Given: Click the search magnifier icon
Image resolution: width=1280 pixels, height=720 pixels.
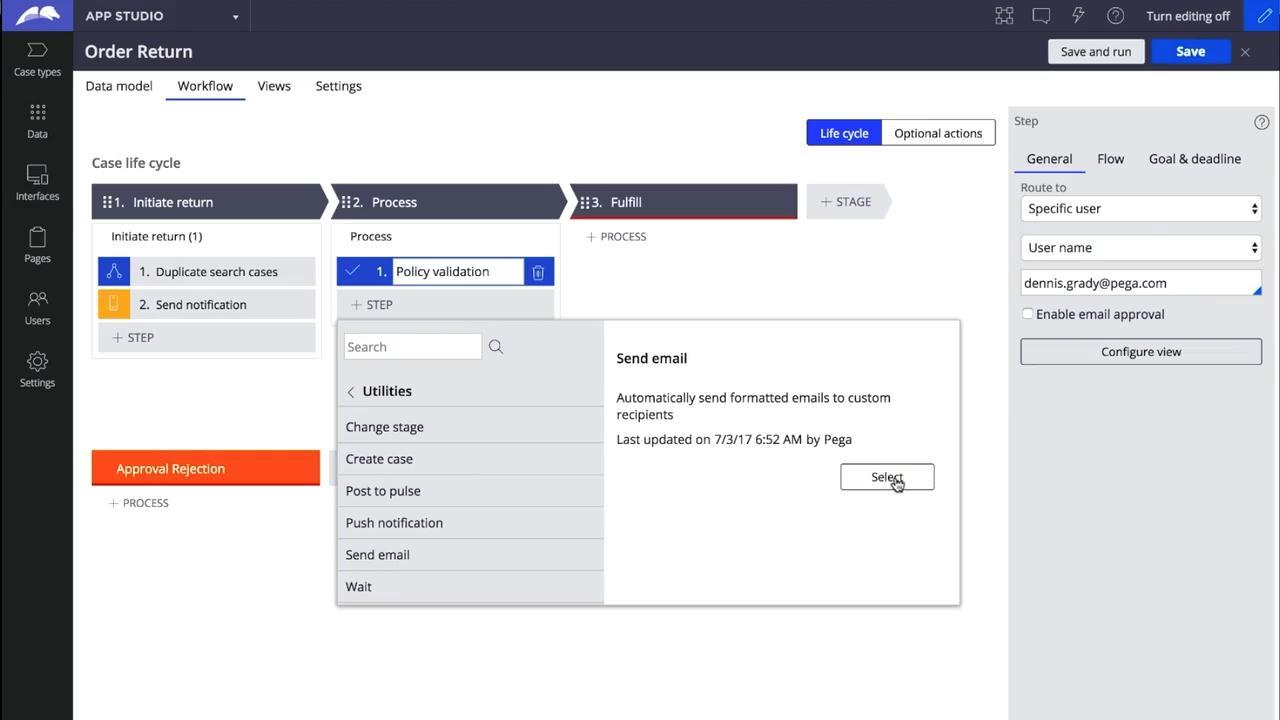Looking at the screenshot, I should pos(496,347).
